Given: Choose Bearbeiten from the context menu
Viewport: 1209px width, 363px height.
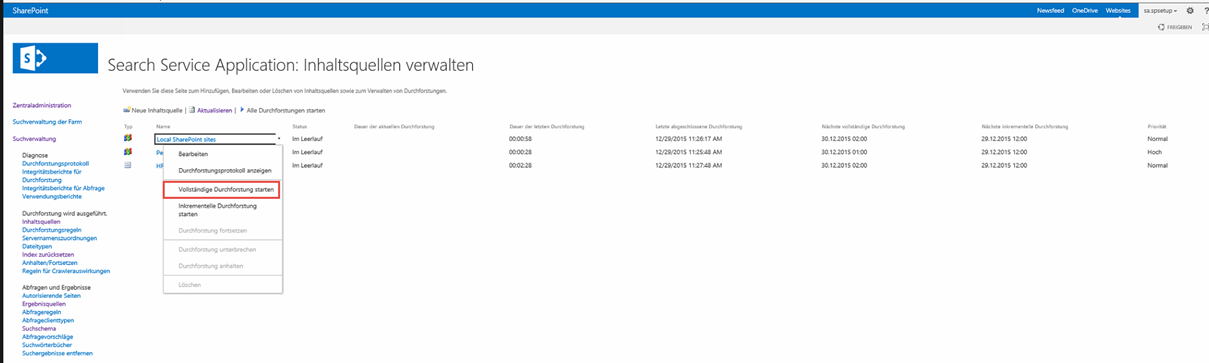Looking at the screenshot, I should pyautogui.click(x=193, y=154).
